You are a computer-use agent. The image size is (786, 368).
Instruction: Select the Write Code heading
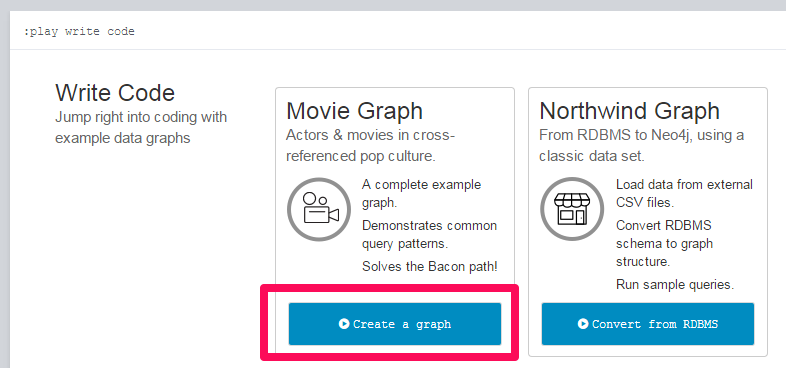point(115,93)
